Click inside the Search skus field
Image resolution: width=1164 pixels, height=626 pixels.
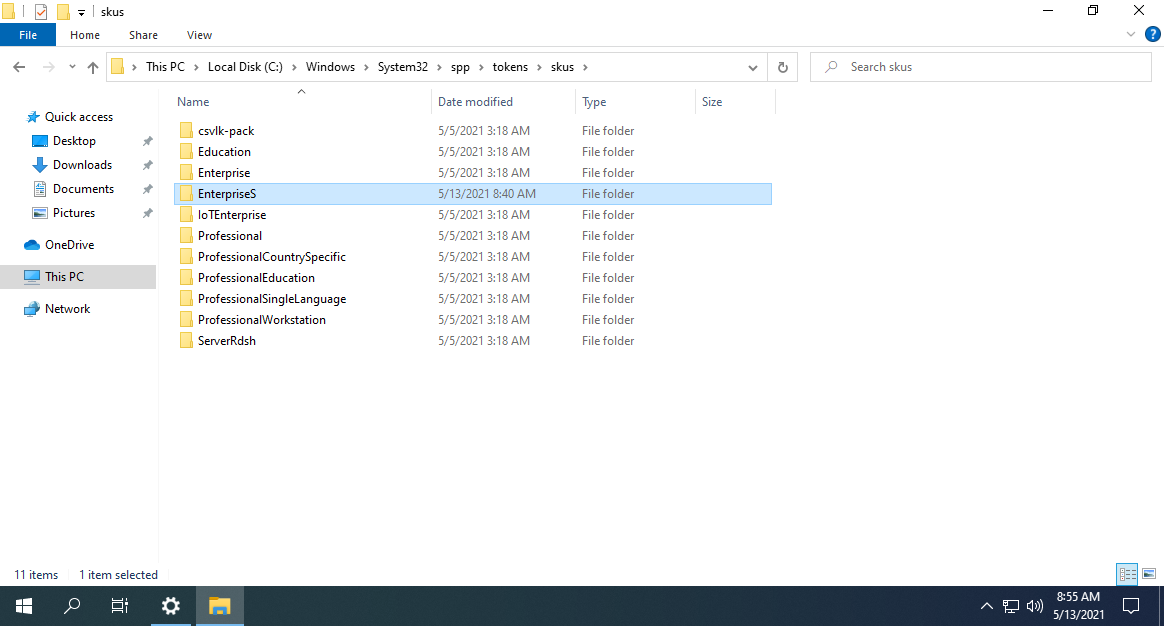981,67
